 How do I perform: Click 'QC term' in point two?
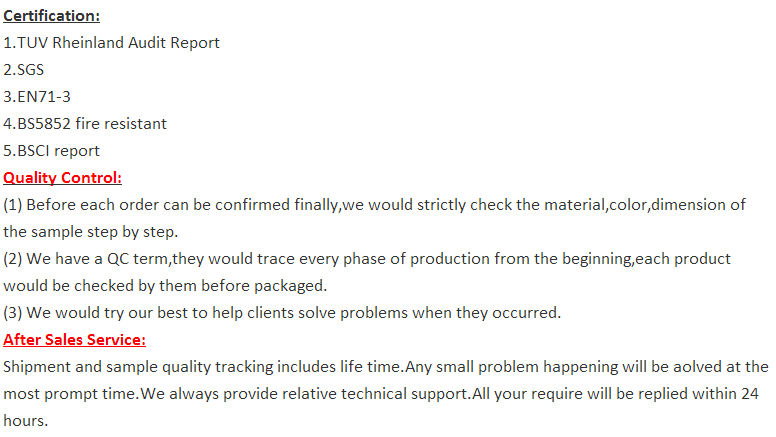(x=138, y=259)
